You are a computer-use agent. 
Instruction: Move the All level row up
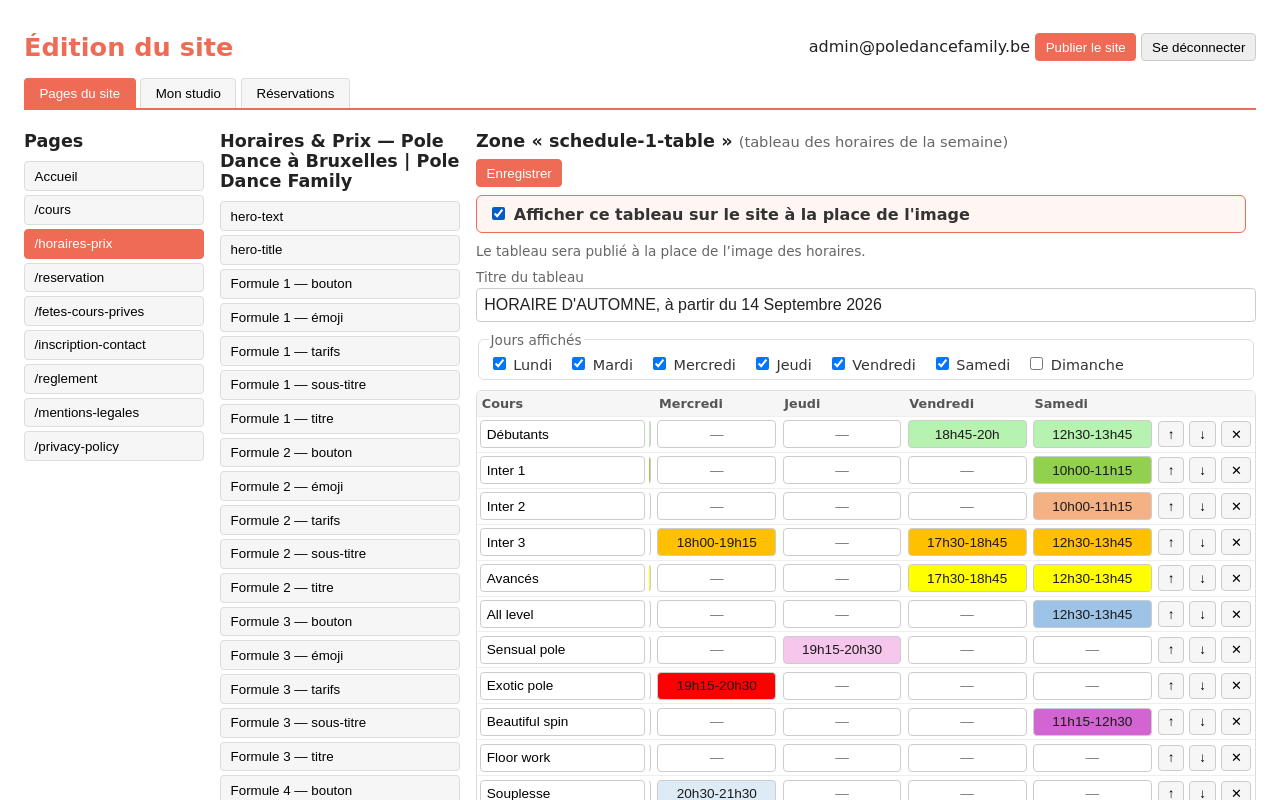coord(1171,614)
